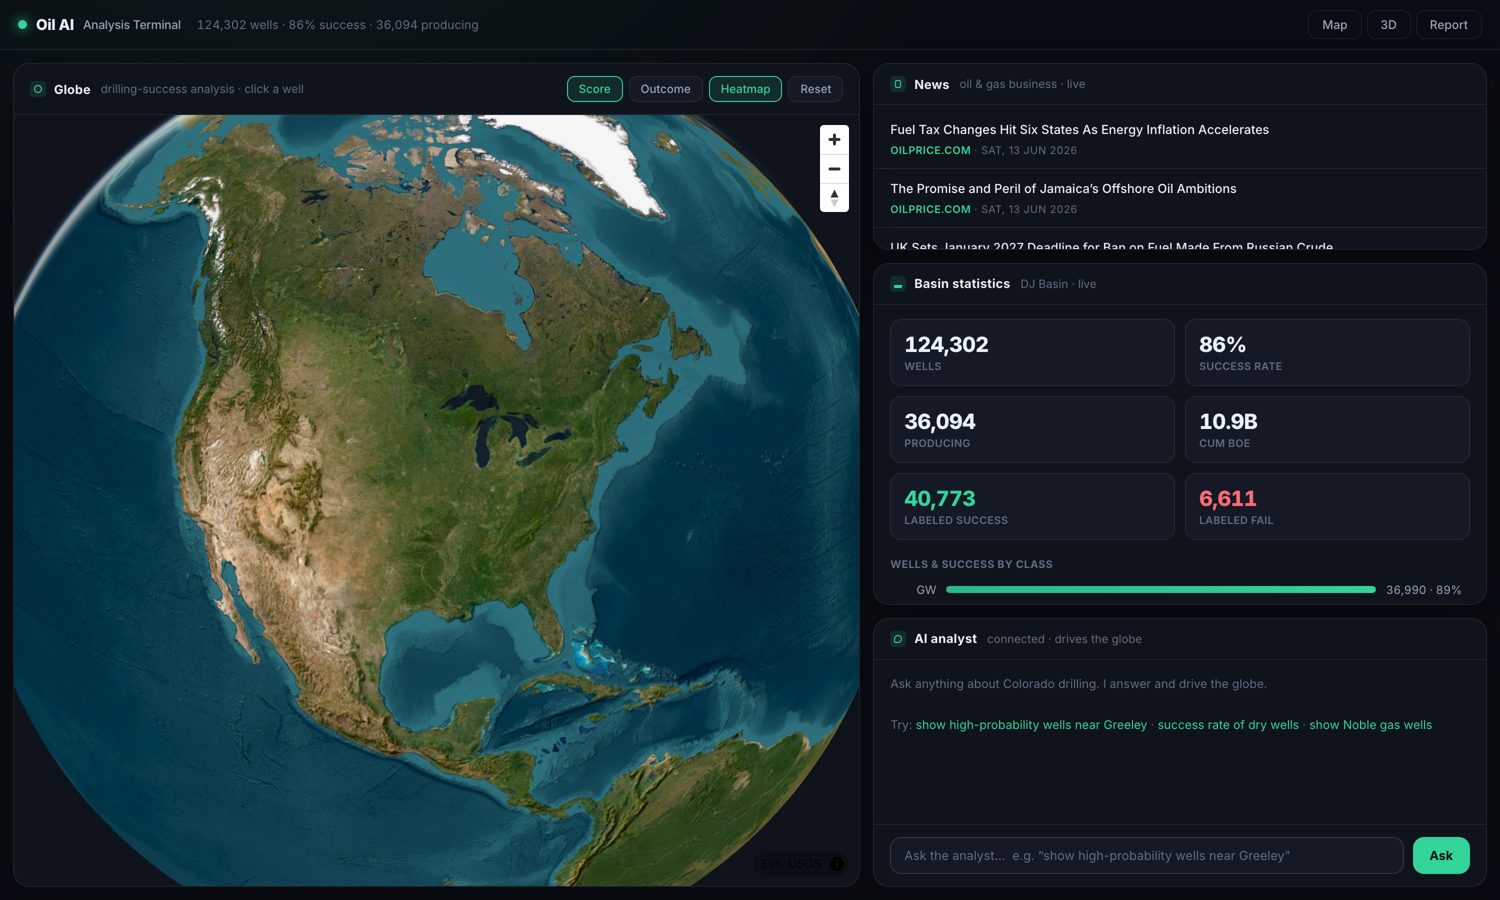Click the News panel icon
Image resolution: width=1500 pixels, height=900 pixels.
coord(898,84)
